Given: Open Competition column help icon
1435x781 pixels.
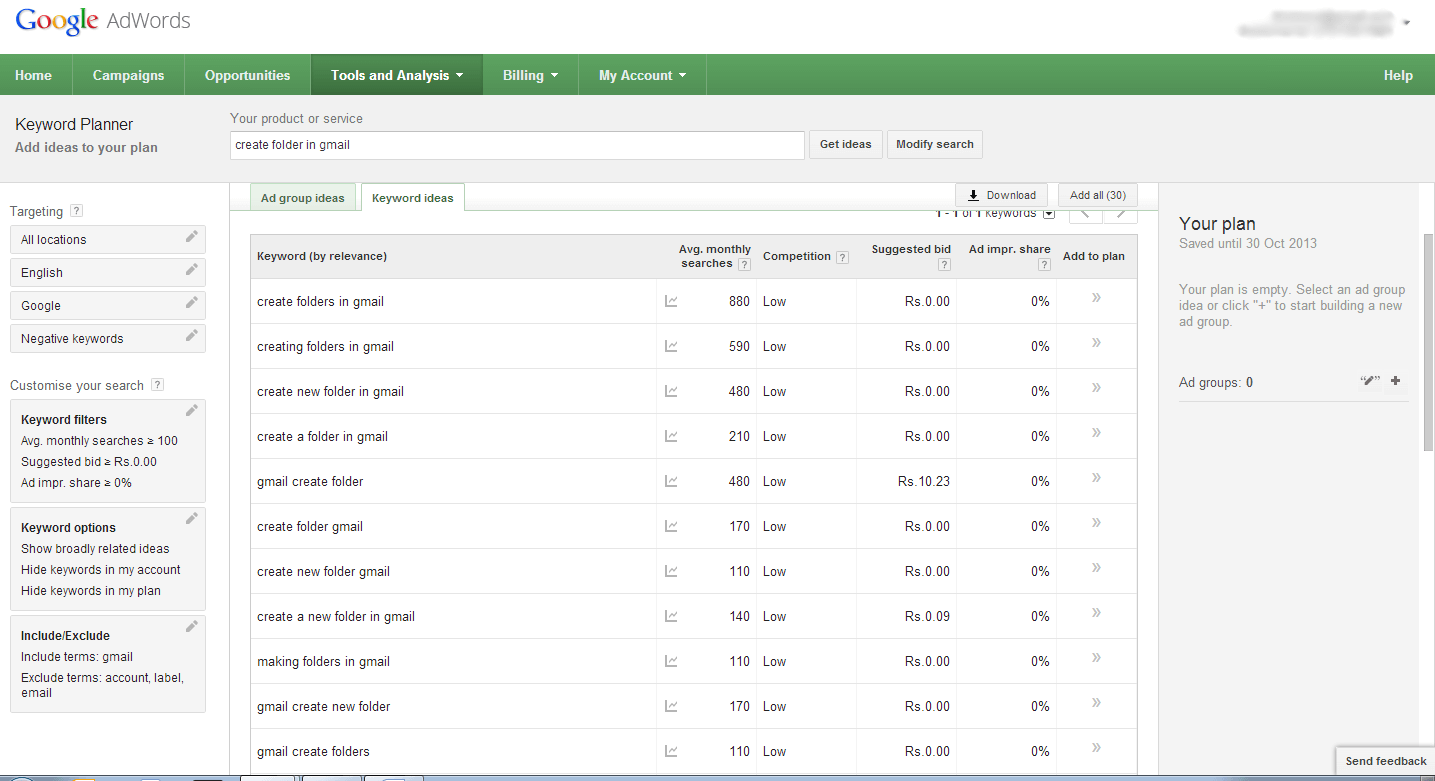Looking at the screenshot, I should point(842,257).
